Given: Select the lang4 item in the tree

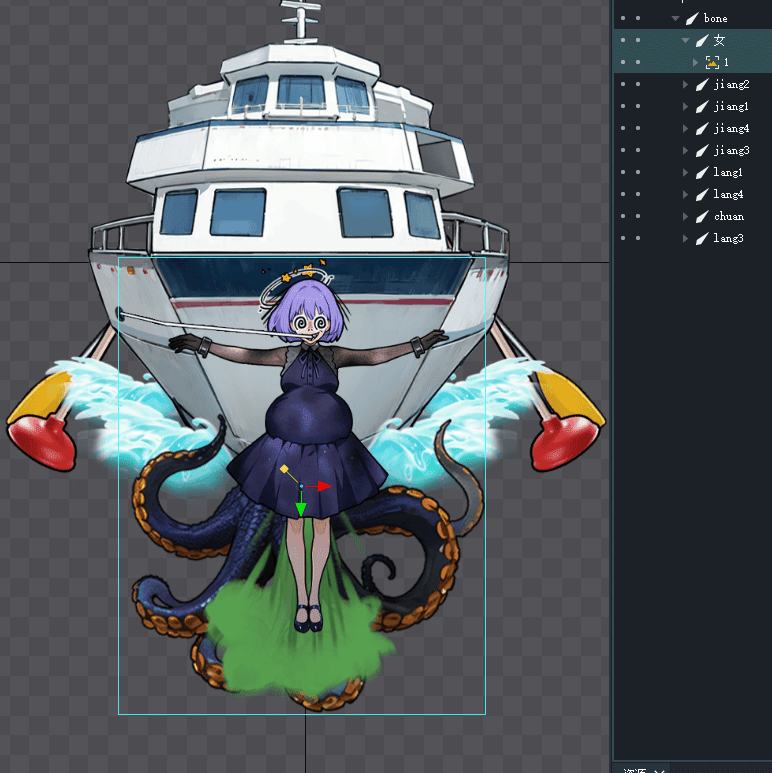Looking at the screenshot, I should 728,194.
